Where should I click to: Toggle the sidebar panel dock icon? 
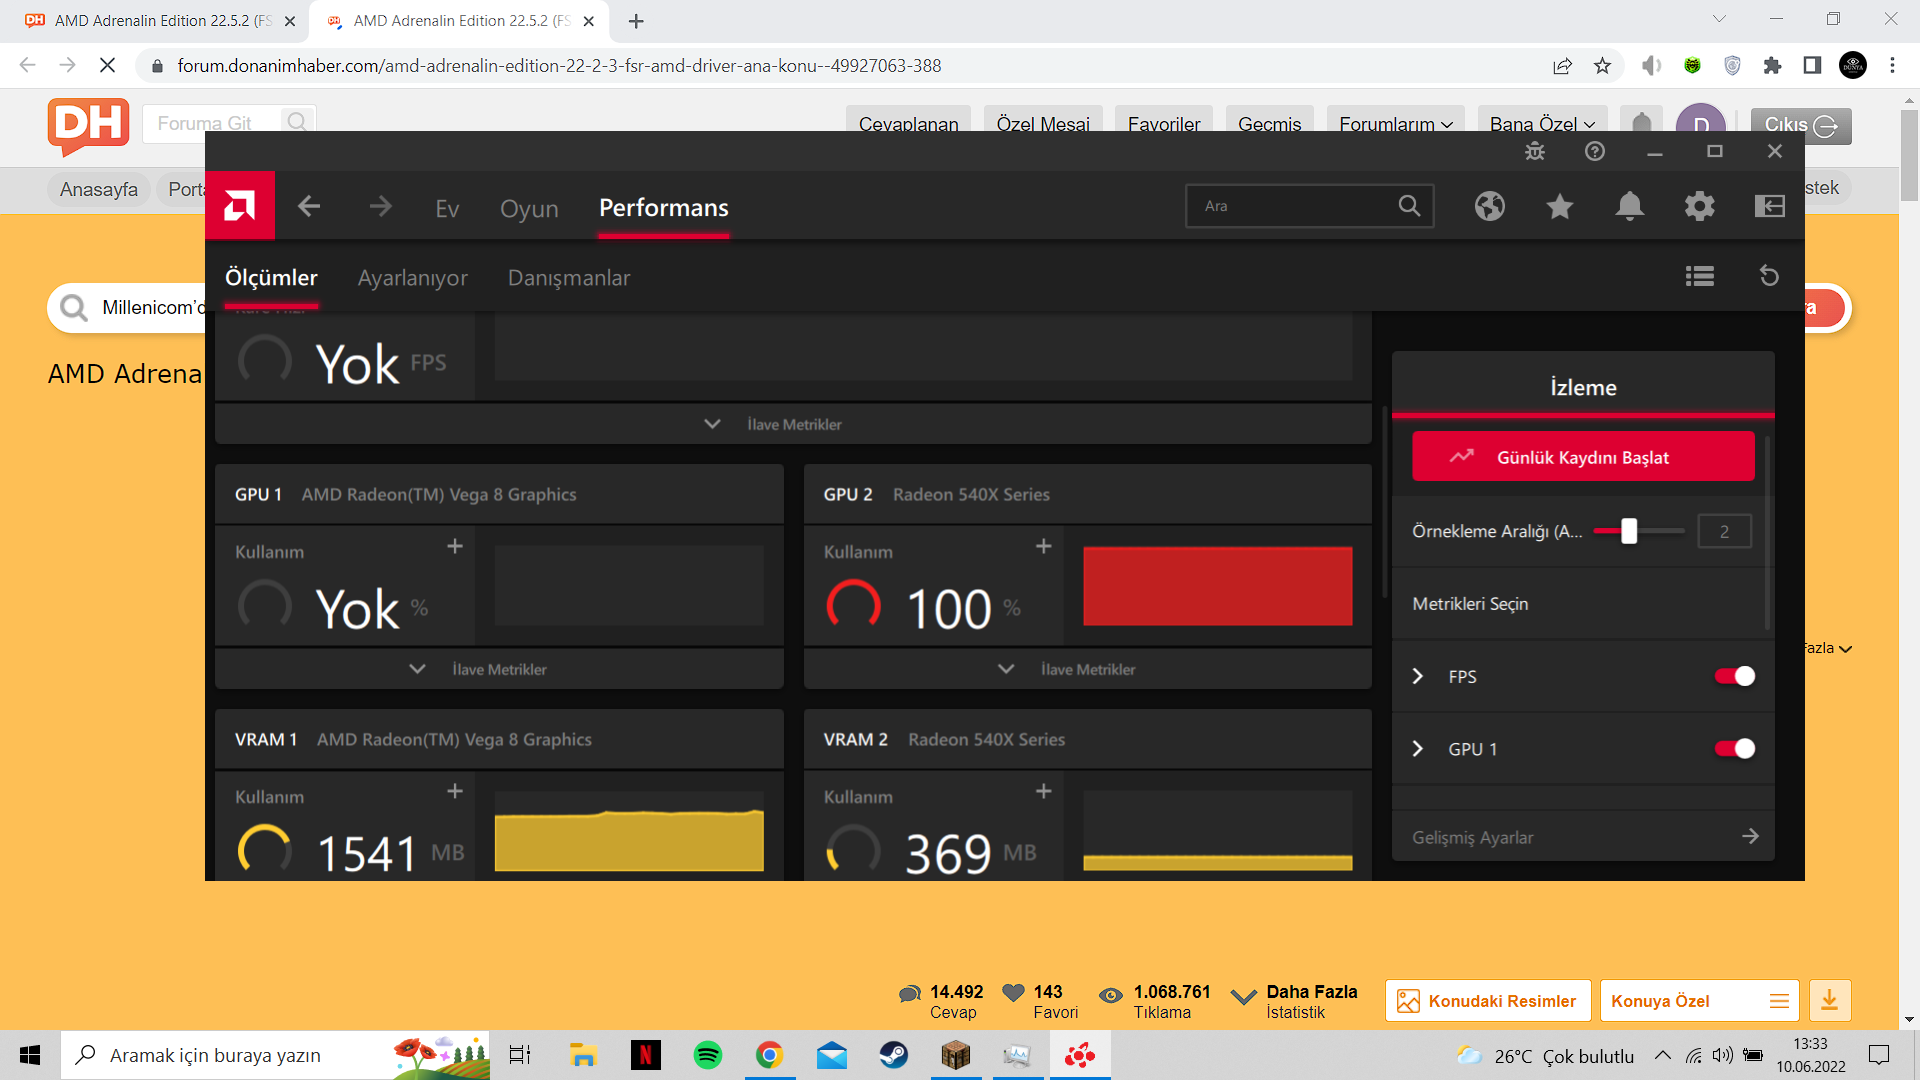(1770, 206)
